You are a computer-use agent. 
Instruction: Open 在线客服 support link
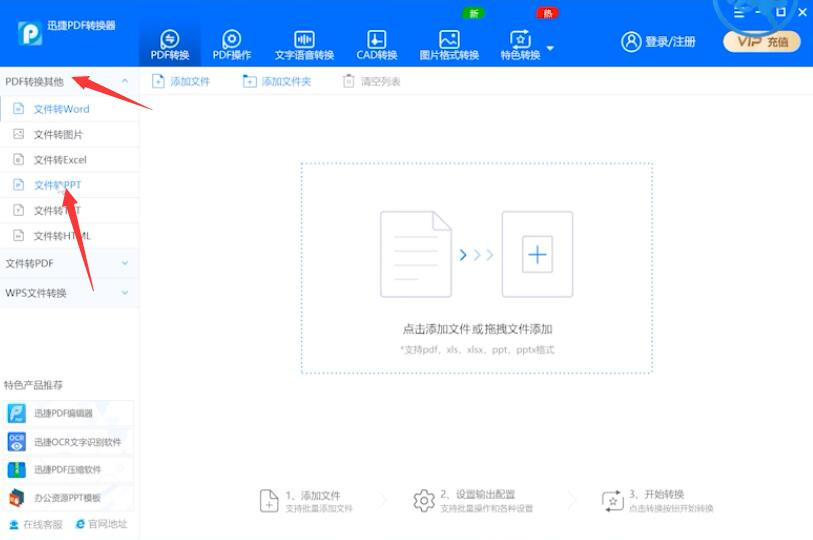pos(36,524)
